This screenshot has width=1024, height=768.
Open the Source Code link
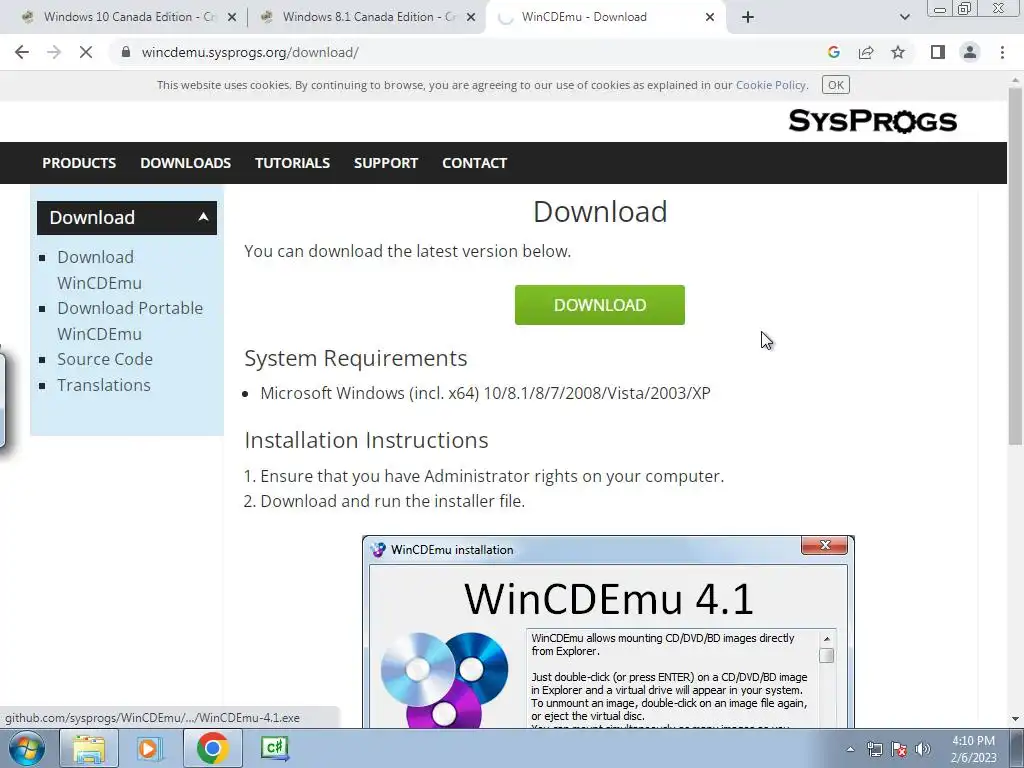[x=104, y=359]
